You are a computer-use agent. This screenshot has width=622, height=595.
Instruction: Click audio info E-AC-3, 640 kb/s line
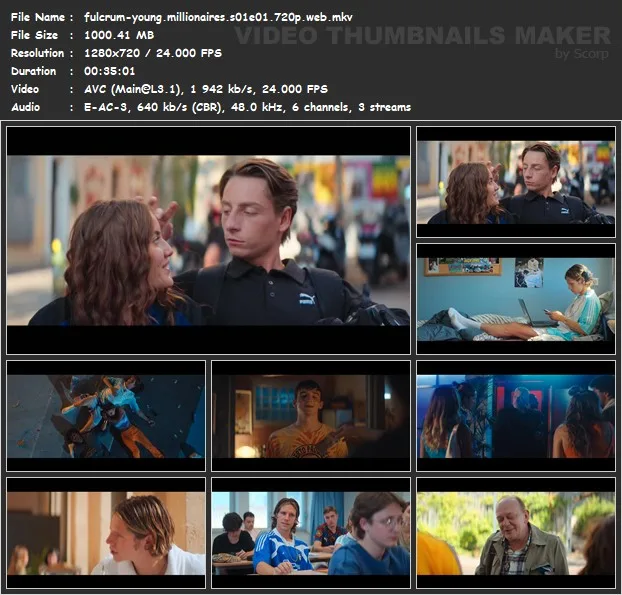[x=247, y=107]
